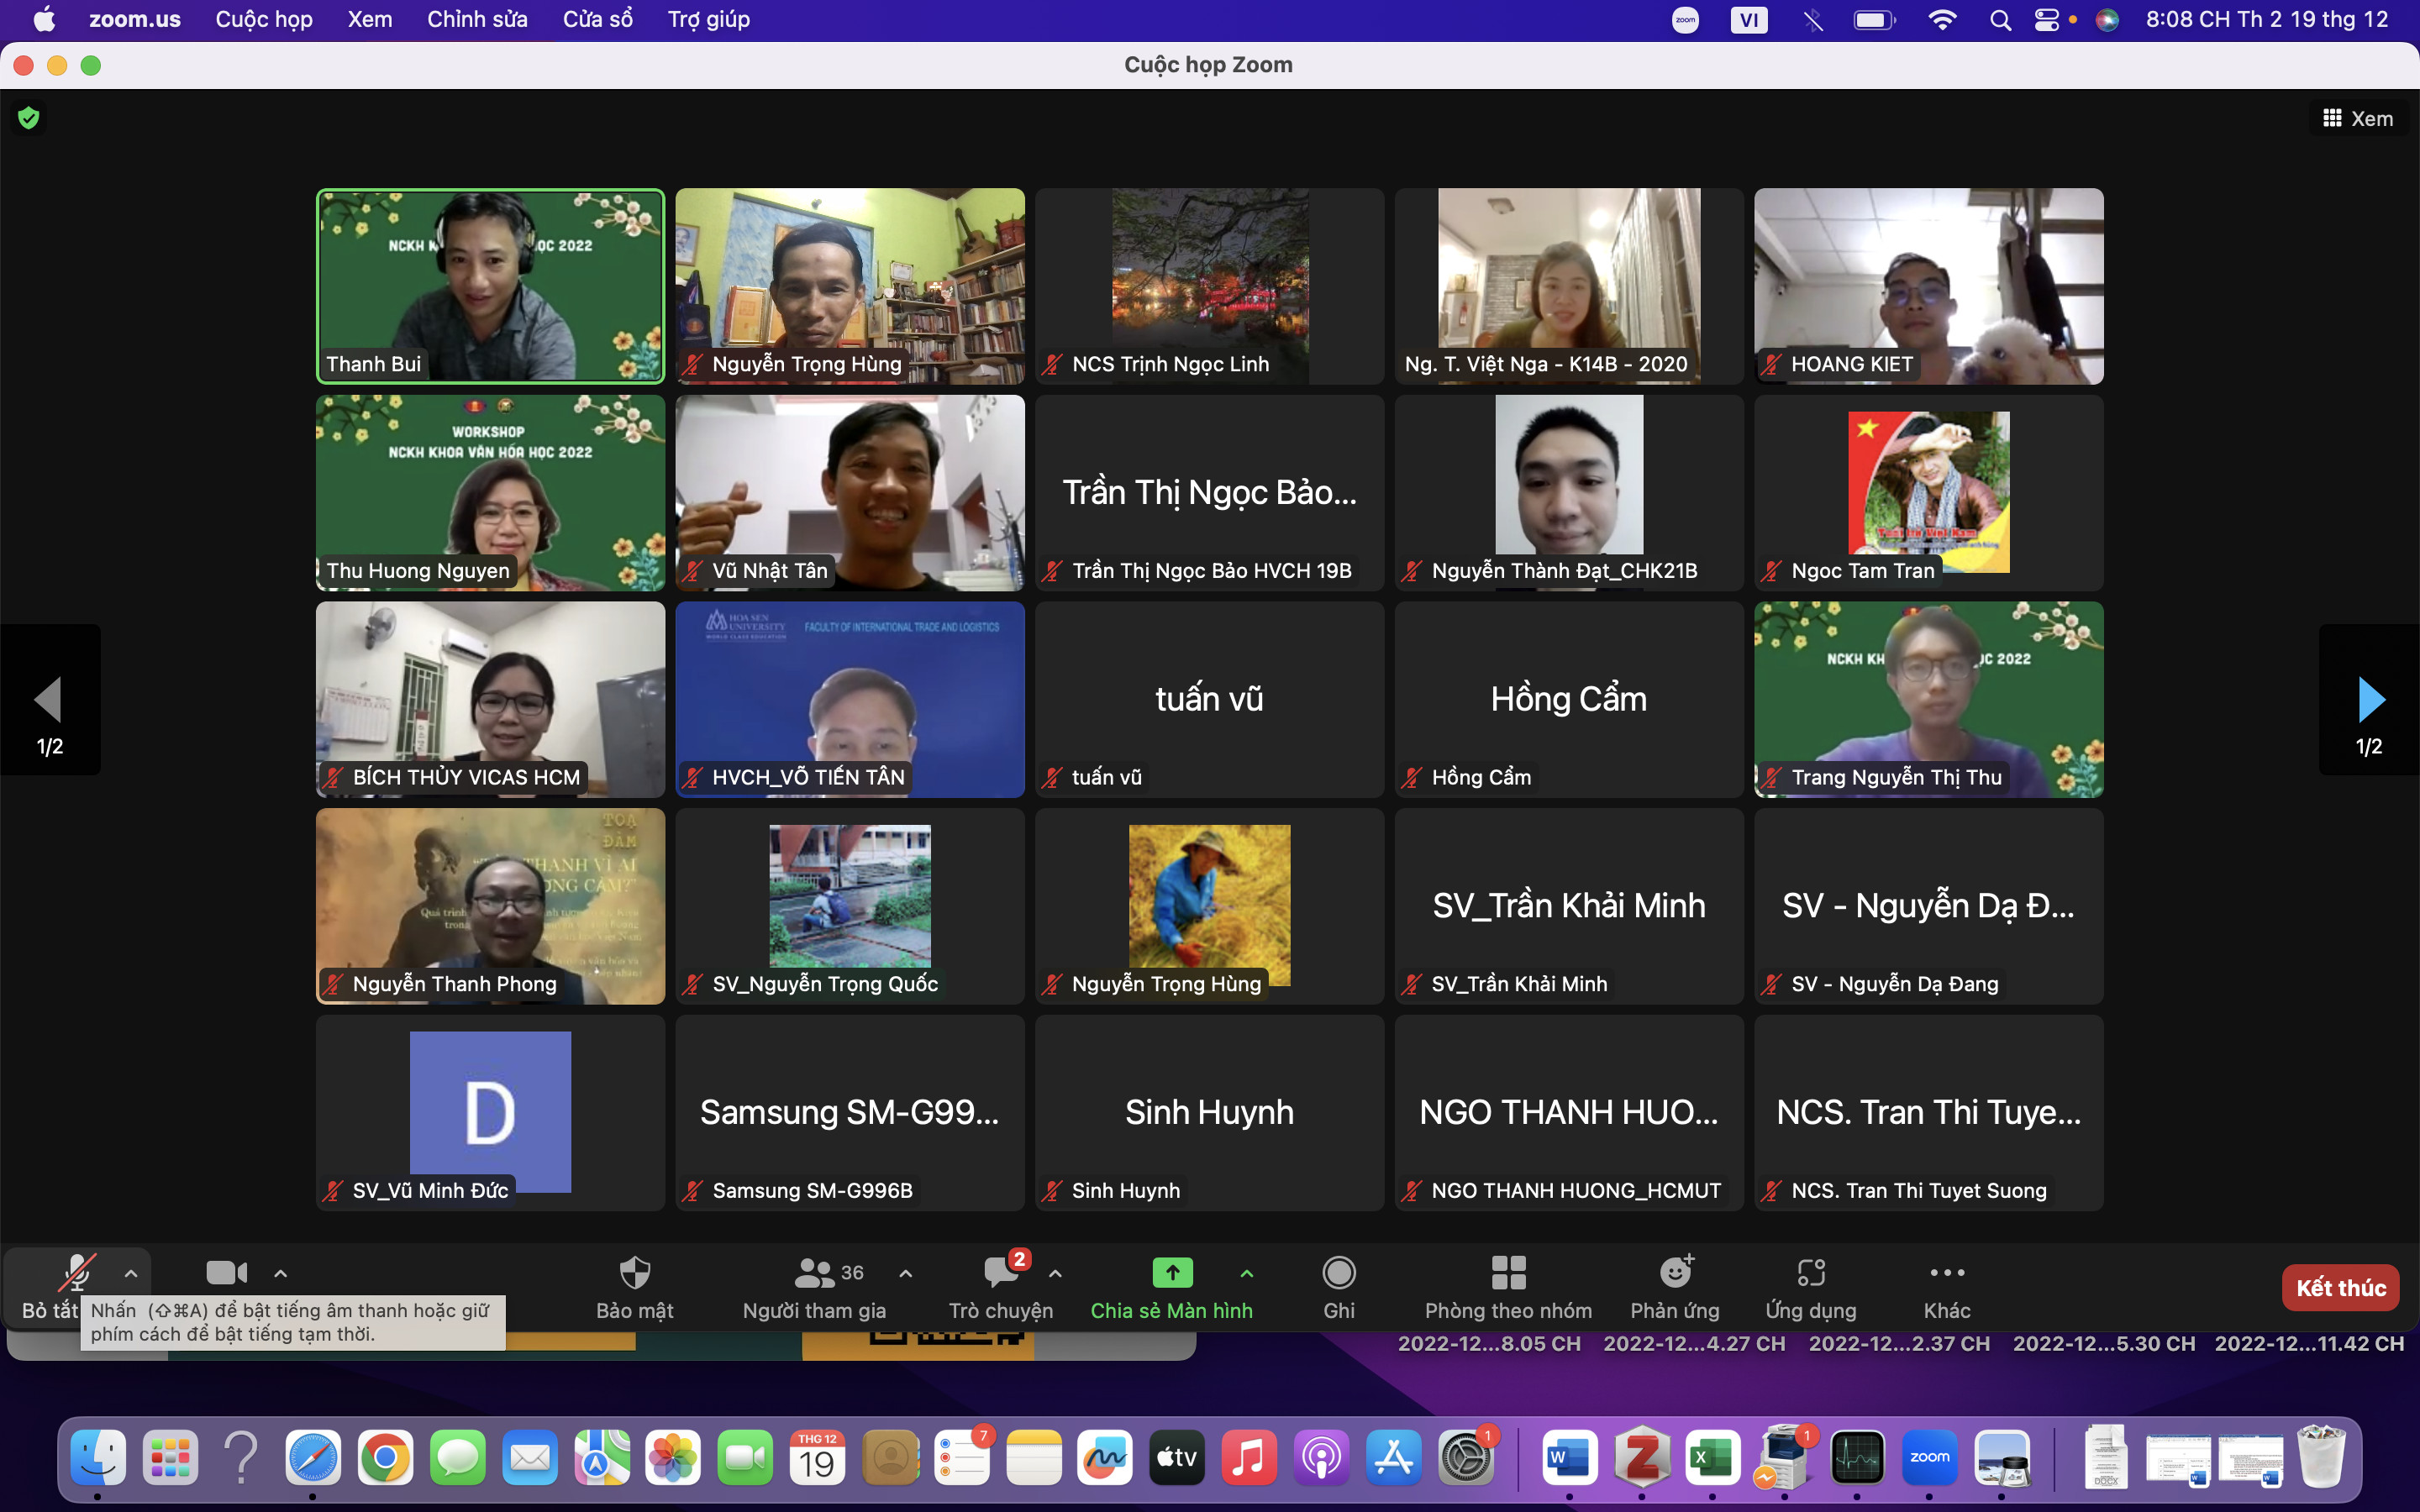This screenshot has width=2420, height=1512.
Task: Open Microsoft Excel in the Dock
Action: point(1712,1457)
